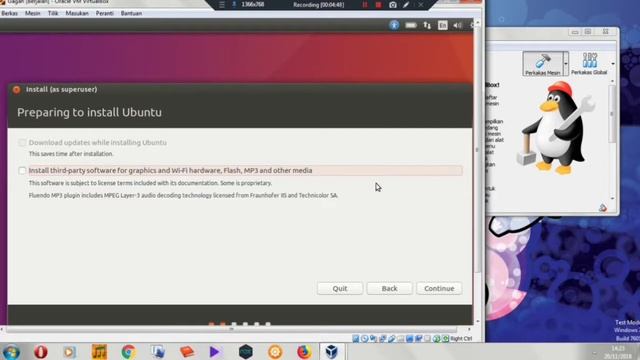Click the Continue button
Image resolution: width=640 pixels, height=360 pixels.
tap(439, 288)
